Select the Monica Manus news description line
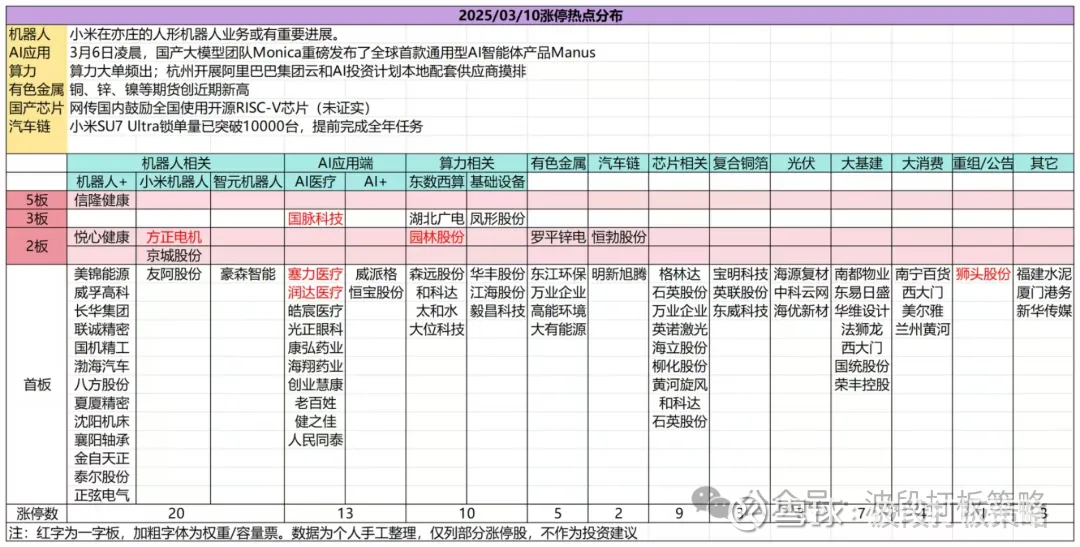The height and width of the screenshot is (547, 1080). [x=333, y=52]
